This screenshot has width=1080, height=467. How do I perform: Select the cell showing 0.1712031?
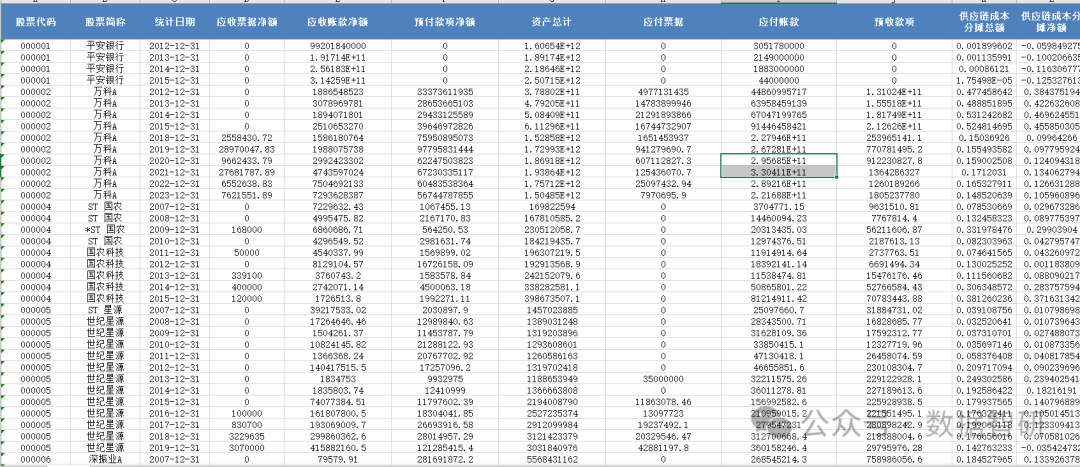pyautogui.click(x=984, y=172)
